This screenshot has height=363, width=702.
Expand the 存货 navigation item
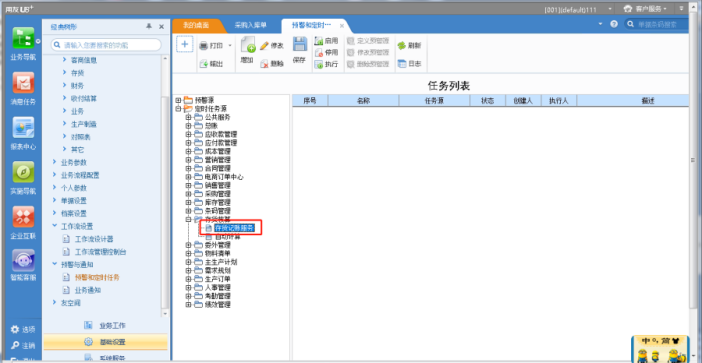click(x=64, y=73)
